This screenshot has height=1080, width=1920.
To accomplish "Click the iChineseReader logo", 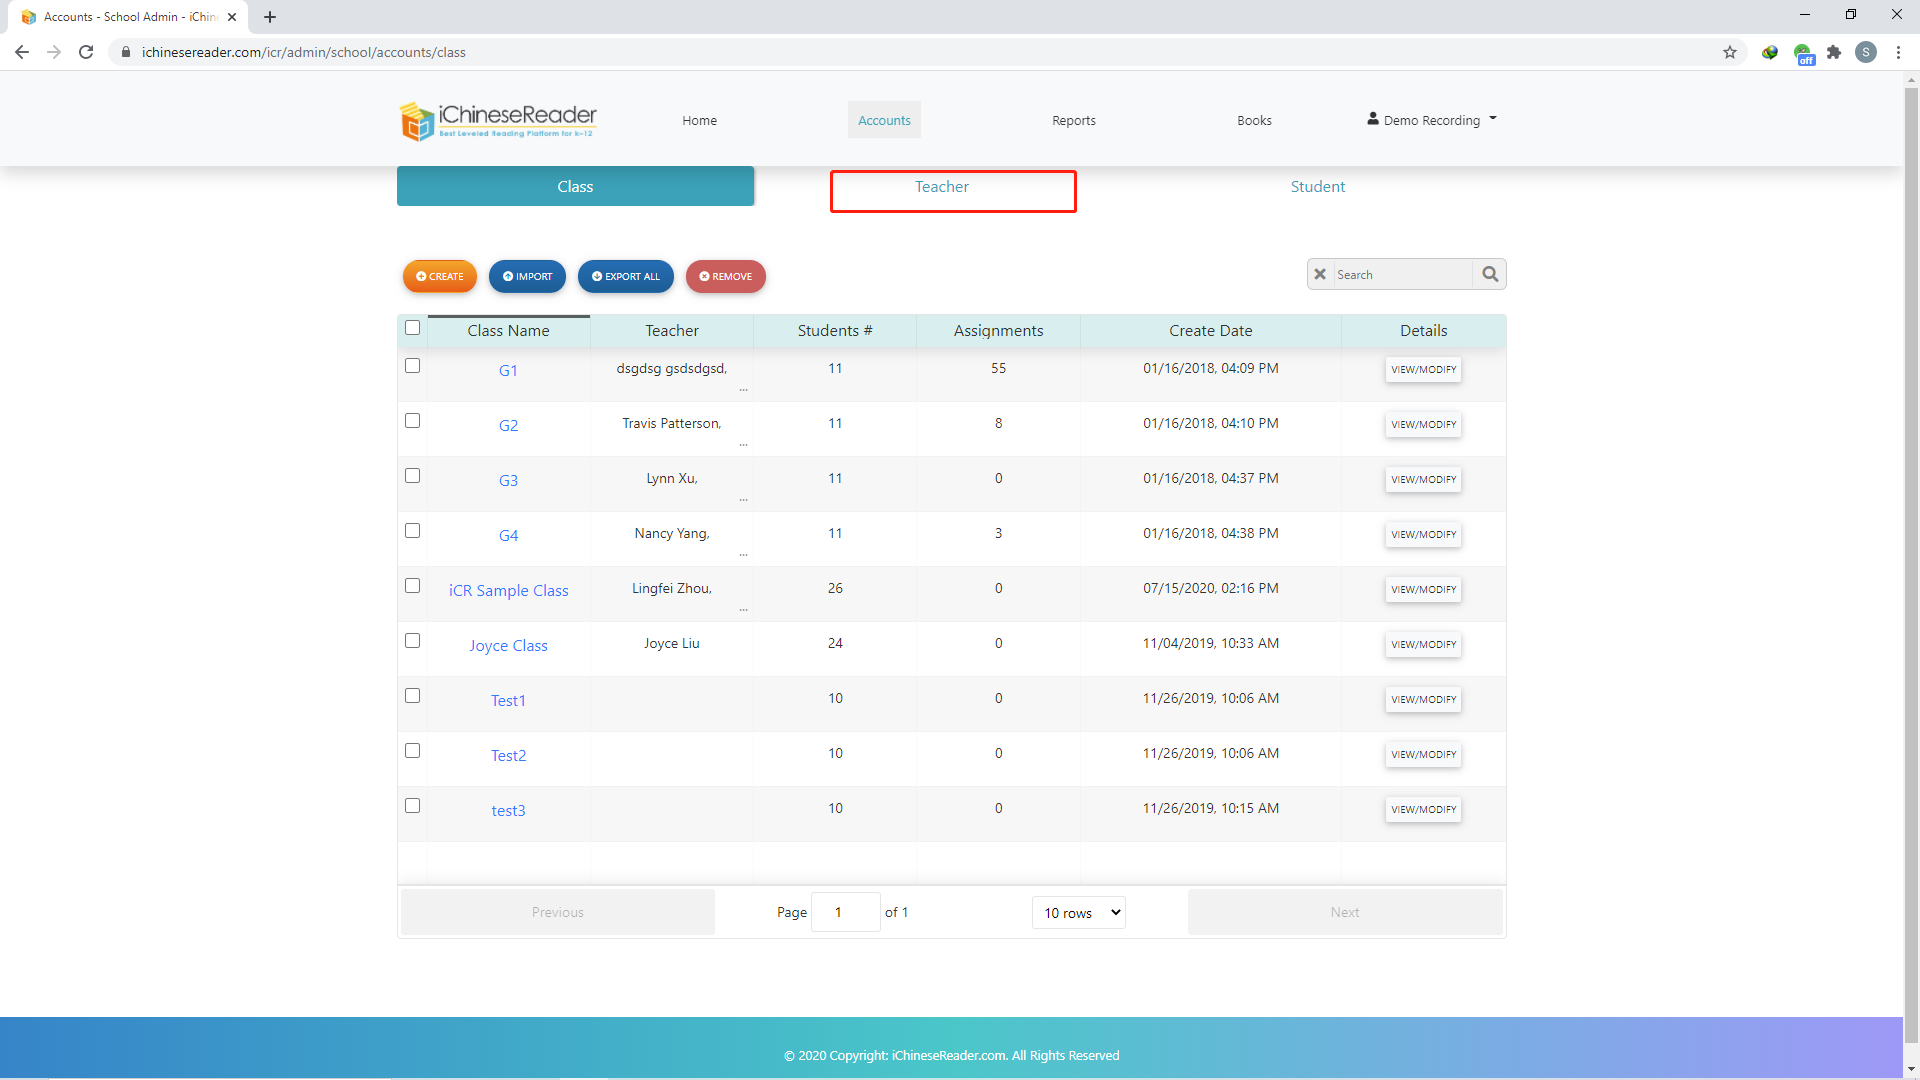I will tap(498, 120).
